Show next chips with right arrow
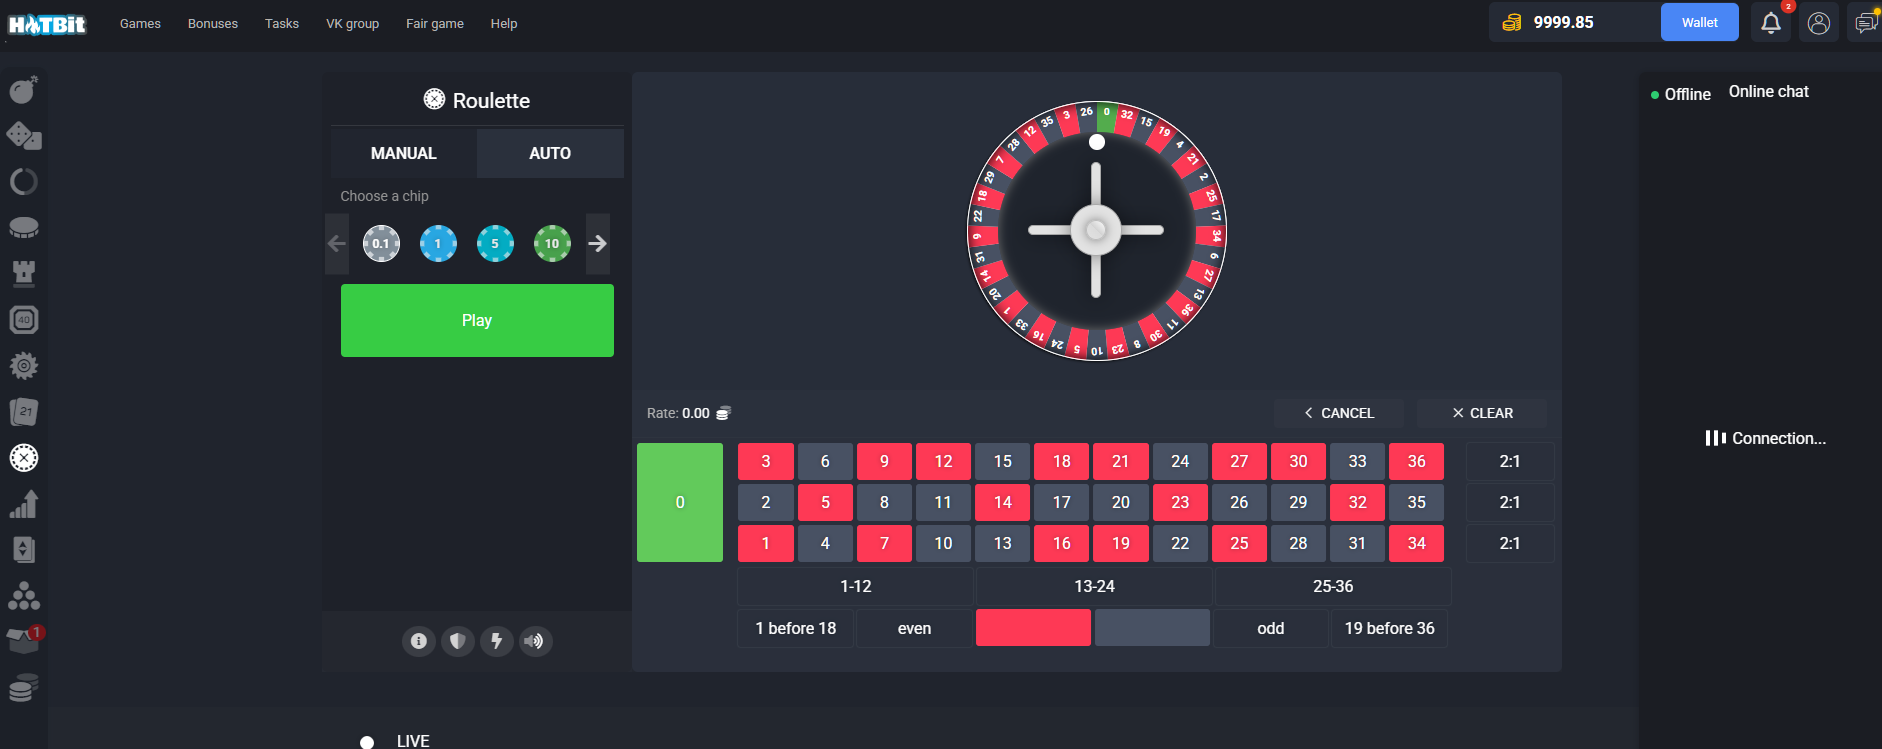Viewport: 1882px width, 749px height. 597,243
